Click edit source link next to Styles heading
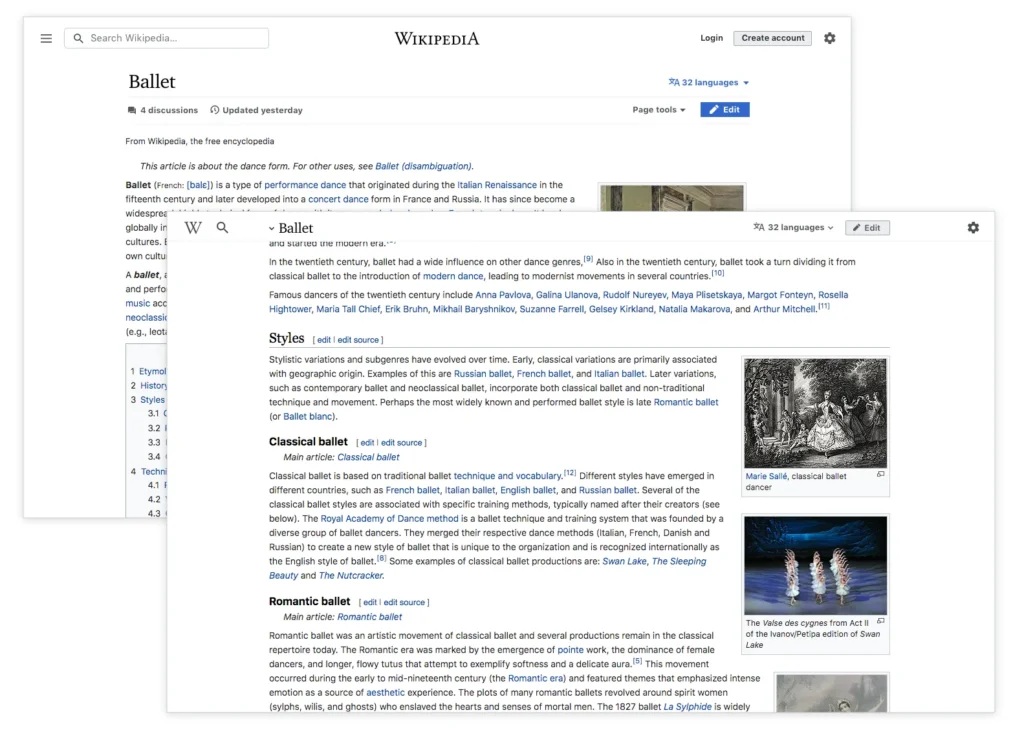This screenshot has width=1024, height=739. click(358, 340)
